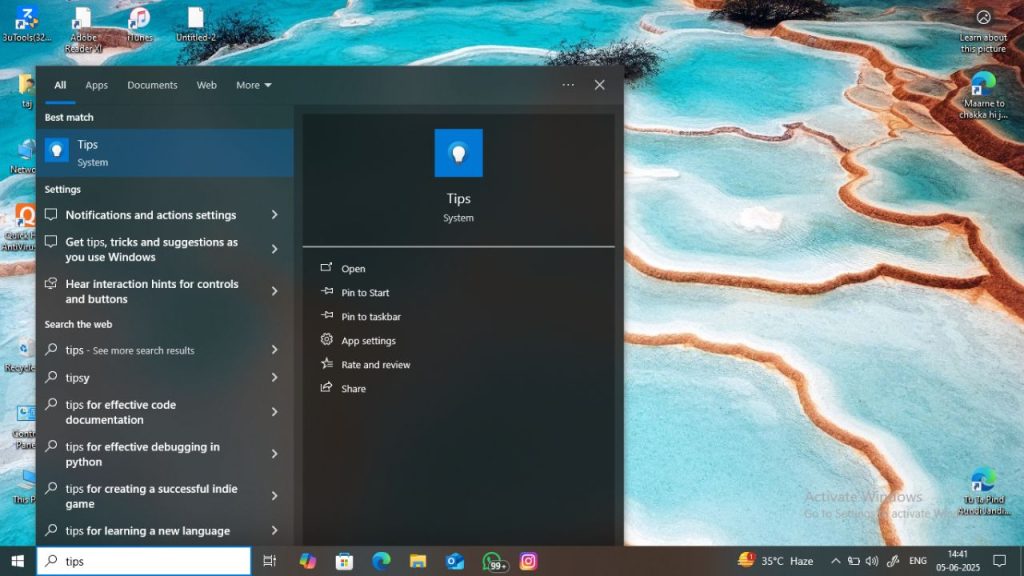Open the clock showing 14:41

tap(957, 561)
